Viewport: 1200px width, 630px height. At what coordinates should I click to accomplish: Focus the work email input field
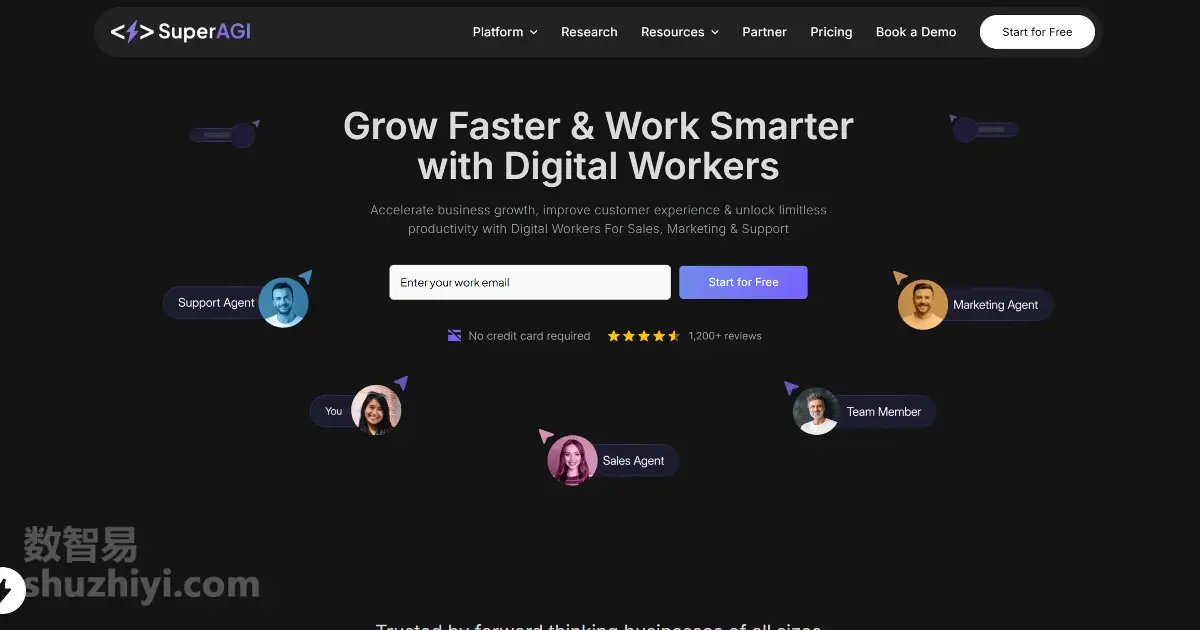point(530,282)
